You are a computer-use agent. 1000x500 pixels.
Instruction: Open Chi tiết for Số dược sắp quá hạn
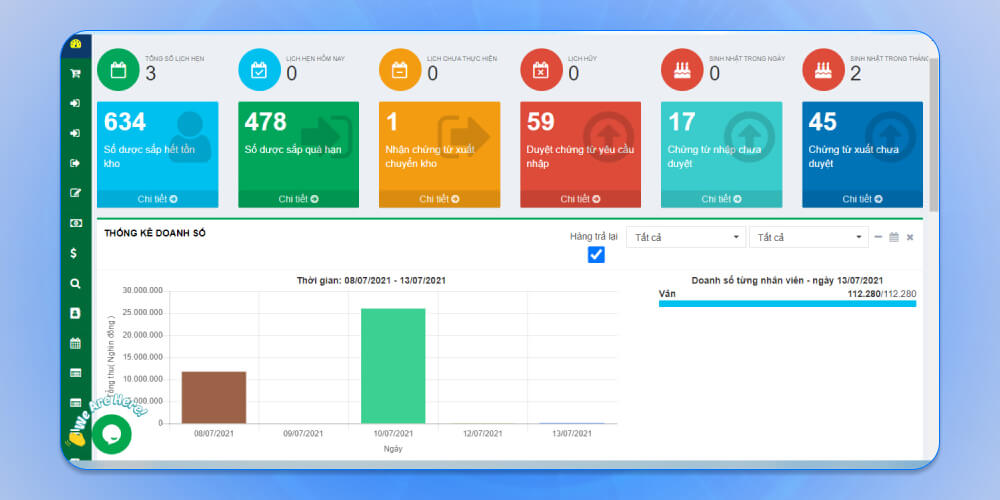(x=298, y=199)
